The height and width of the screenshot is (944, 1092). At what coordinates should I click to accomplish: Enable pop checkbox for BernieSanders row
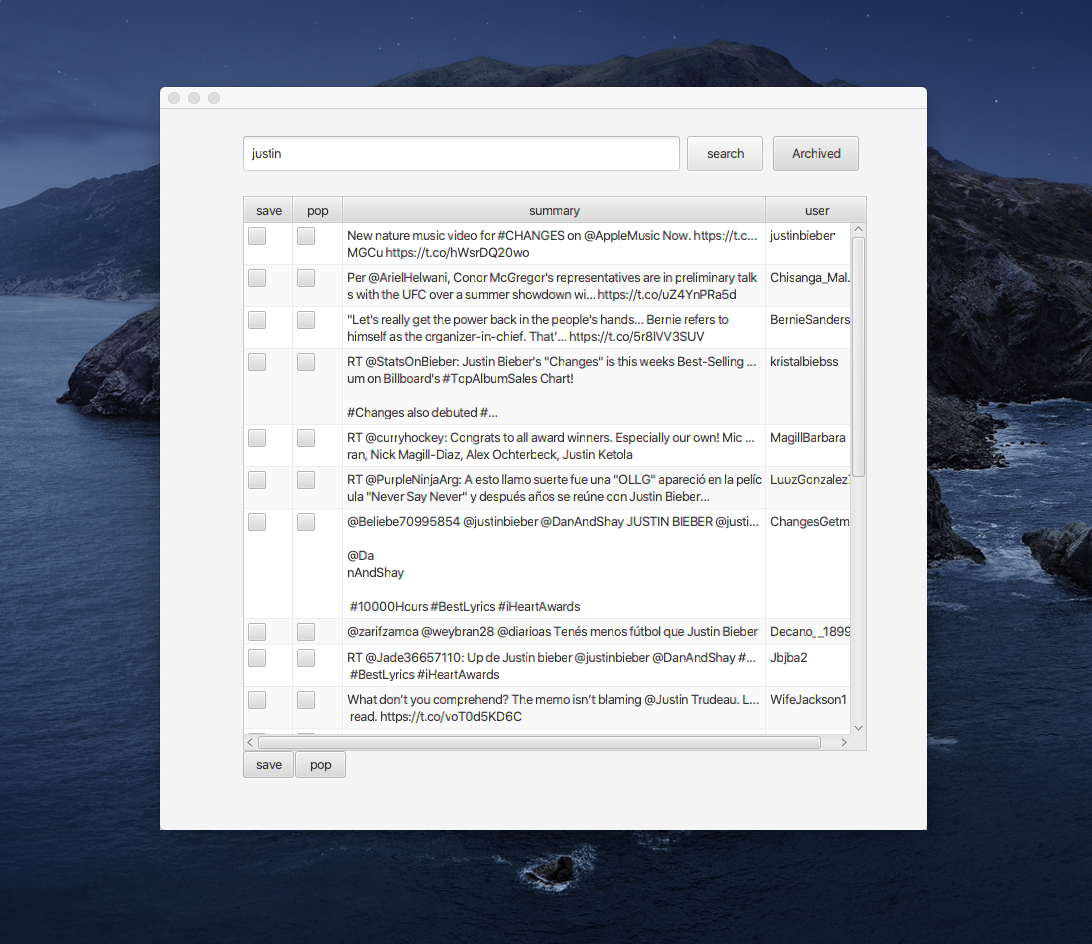[306, 320]
